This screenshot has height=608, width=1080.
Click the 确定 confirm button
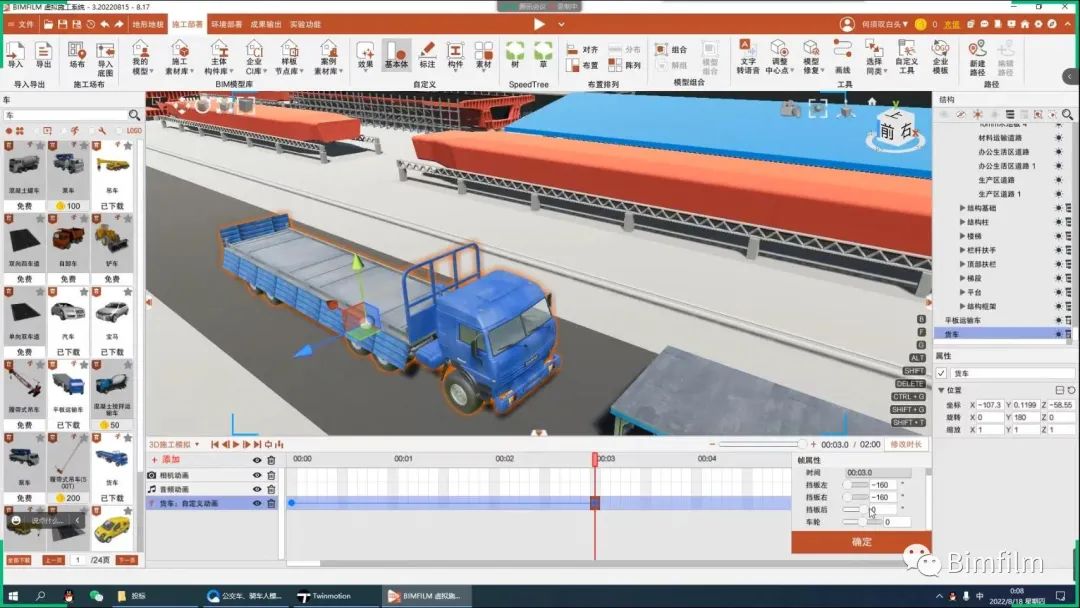tap(861, 542)
